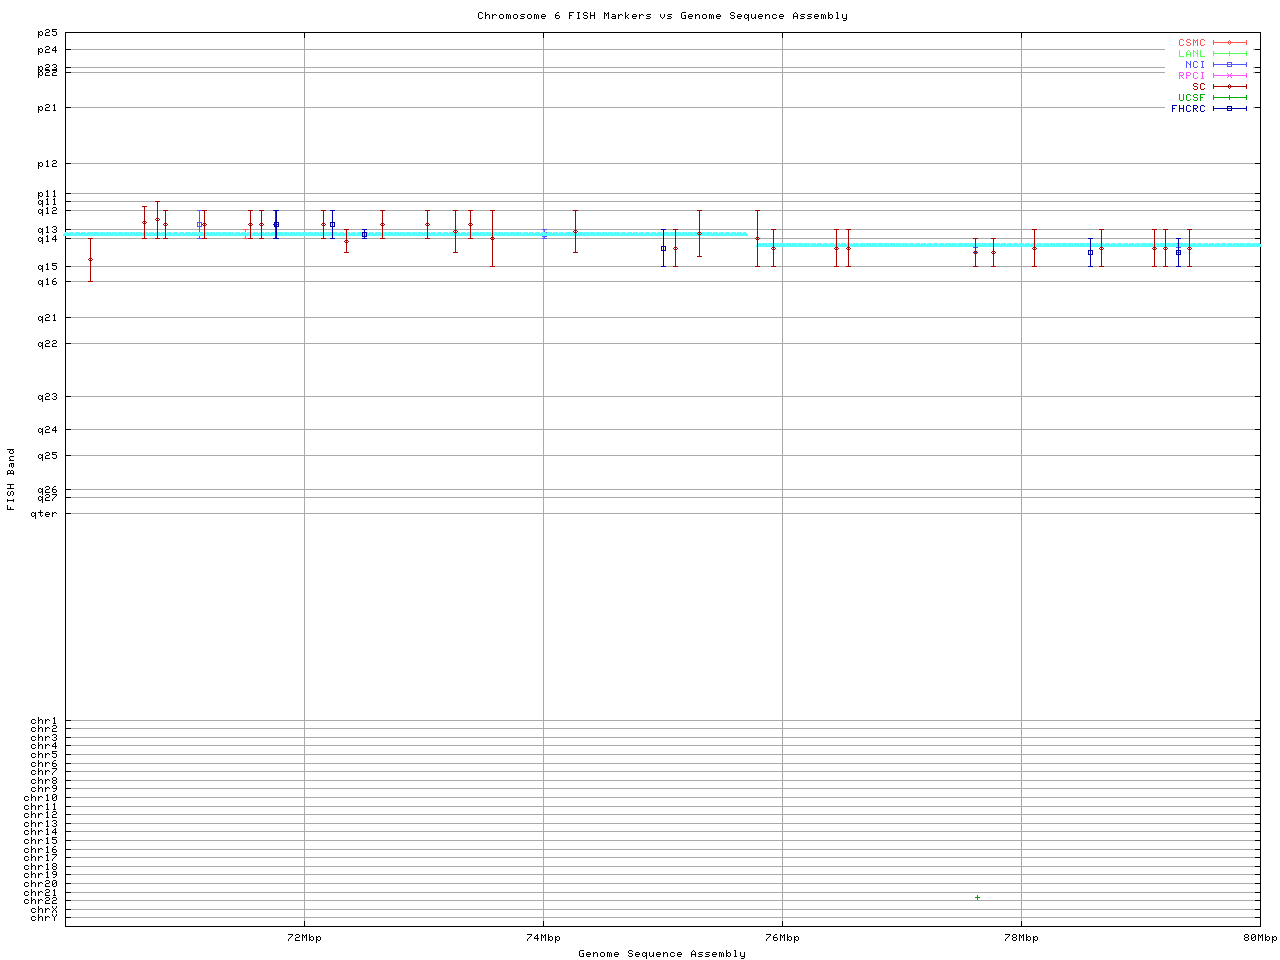Click the CSMC legend label text

[1191, 43]
